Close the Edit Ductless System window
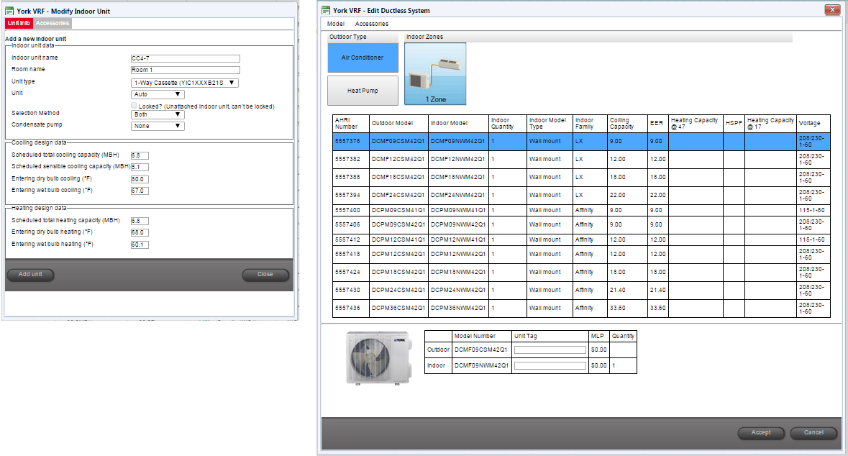848x456 pixels. [x=830, y=9]
